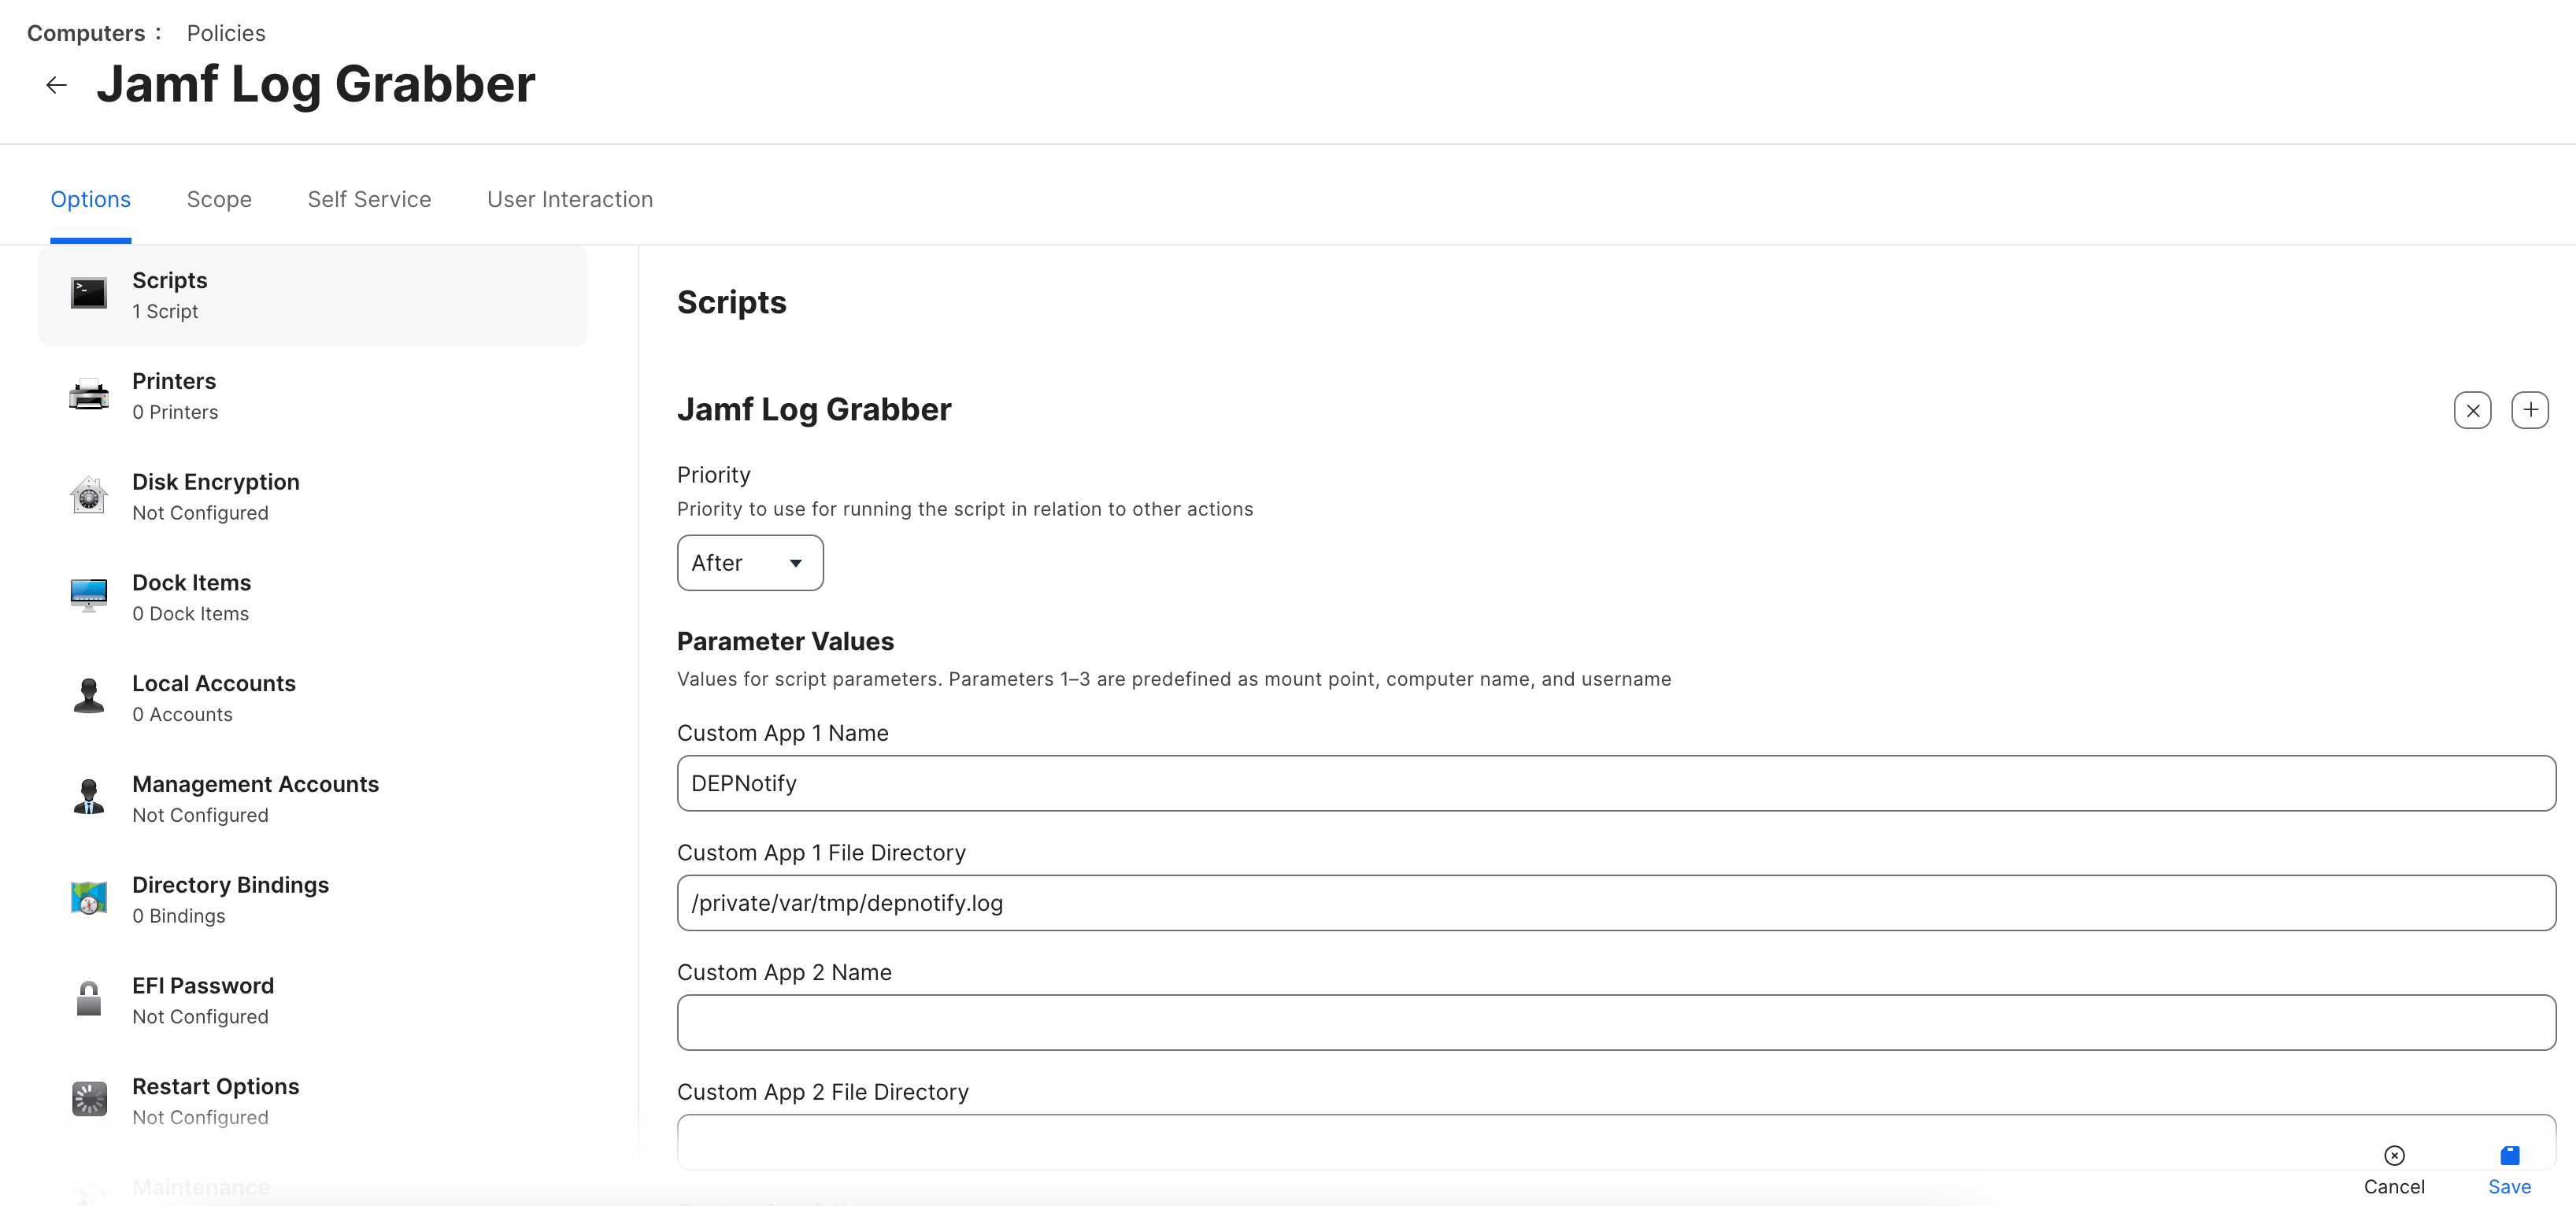This screenshot has width=2576, height=1206.
Task: Click the Disk Encryption vault icon
Action: click(89, 496)
